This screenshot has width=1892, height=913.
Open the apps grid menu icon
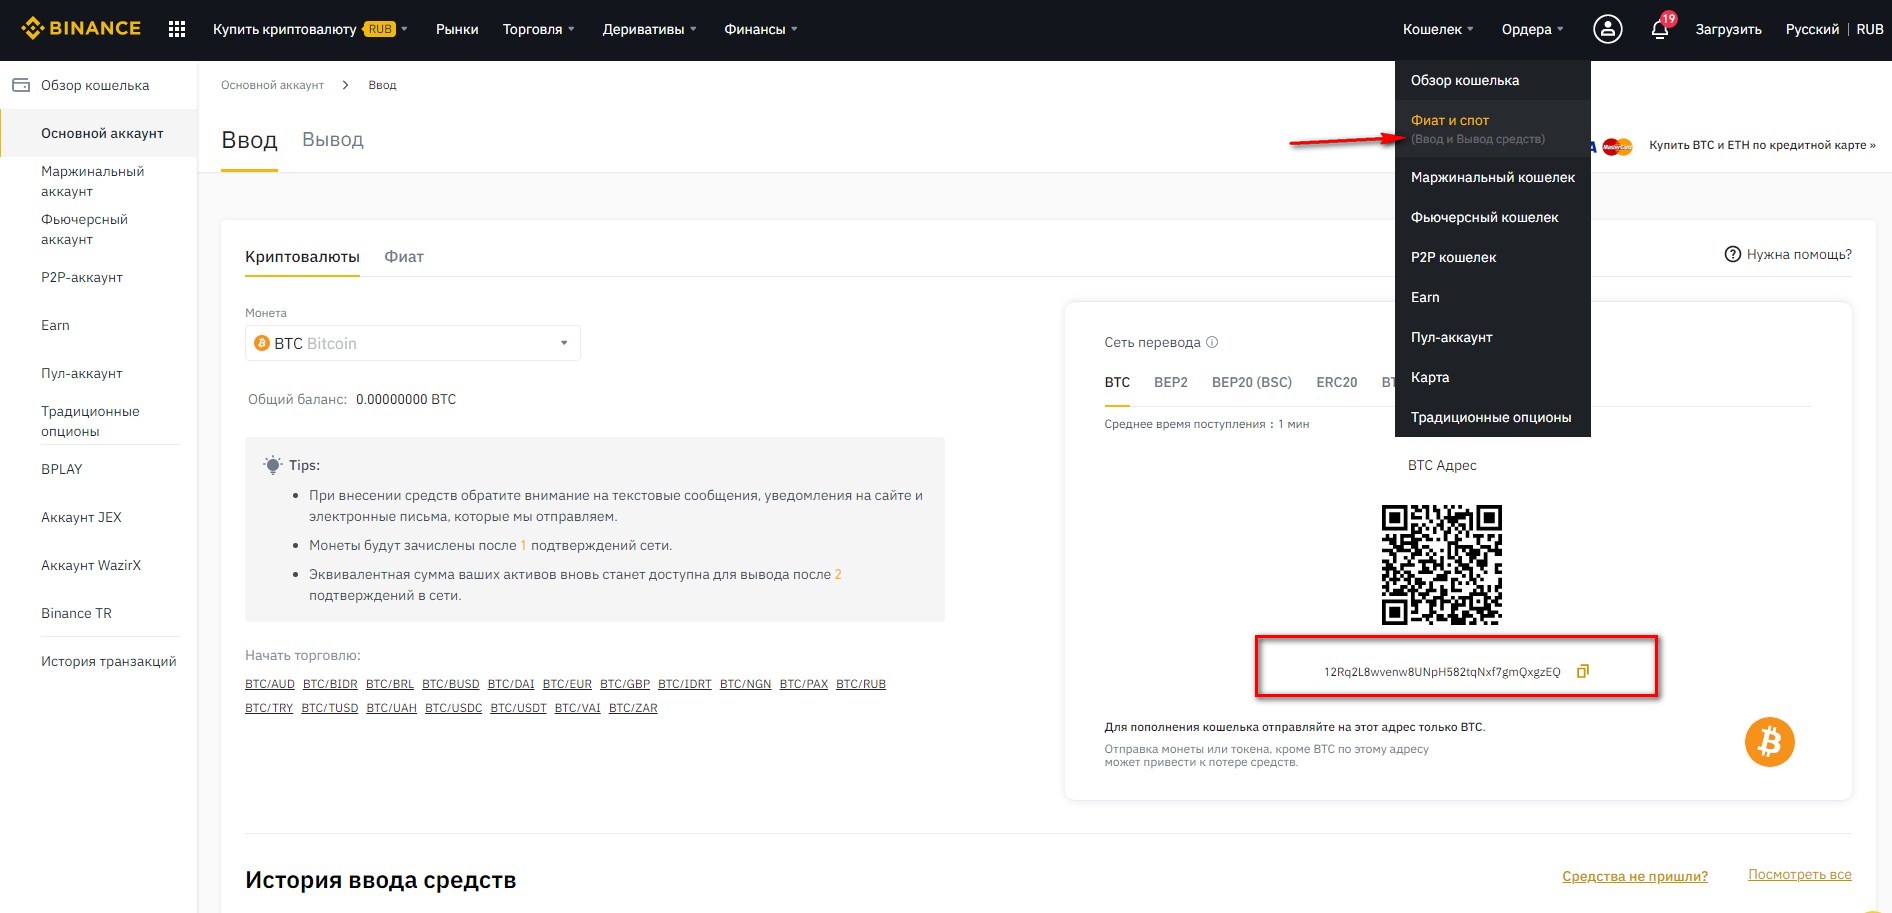point(177,29)
